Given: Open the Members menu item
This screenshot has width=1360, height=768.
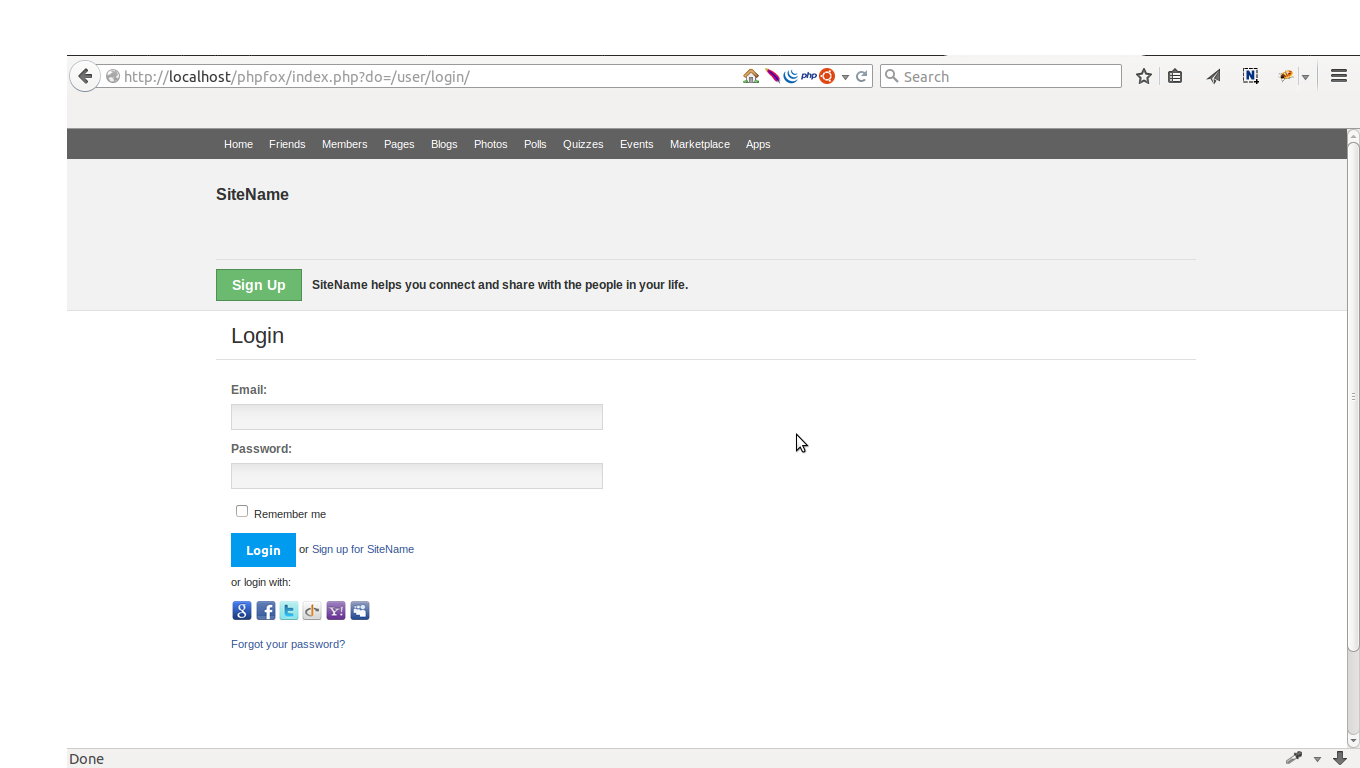Looking at the screenshot, I should tap(344, 144).
